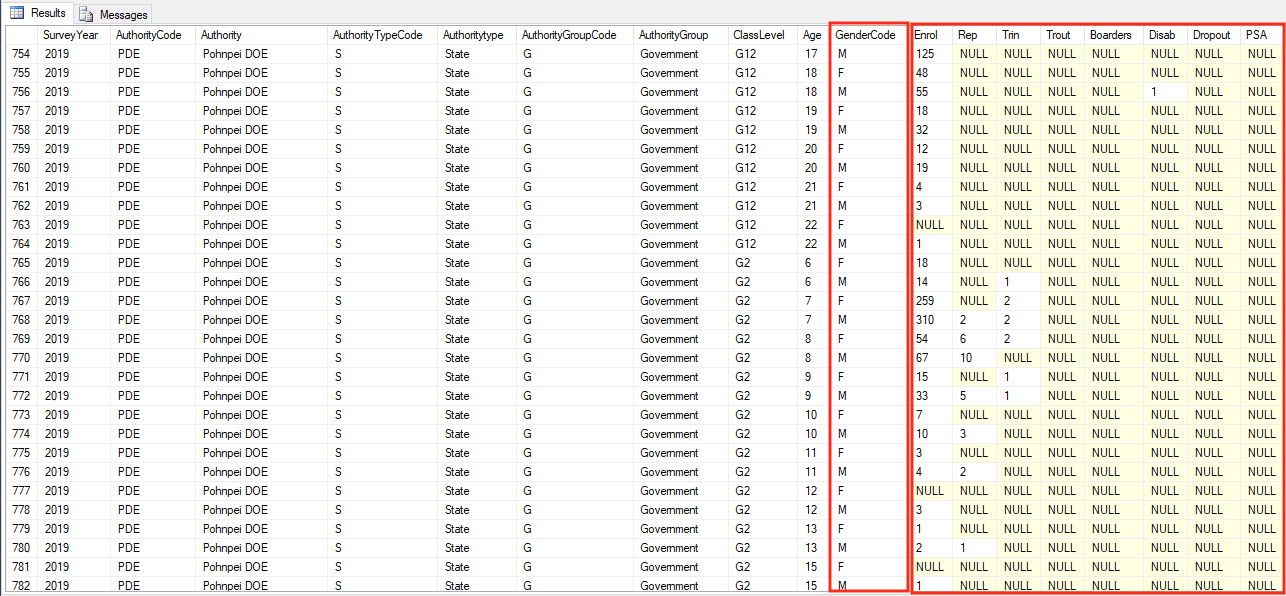Select the Disab value 1 in row 756
This screenshot has width=1286, height=596.
click(x=1154, y=92)
